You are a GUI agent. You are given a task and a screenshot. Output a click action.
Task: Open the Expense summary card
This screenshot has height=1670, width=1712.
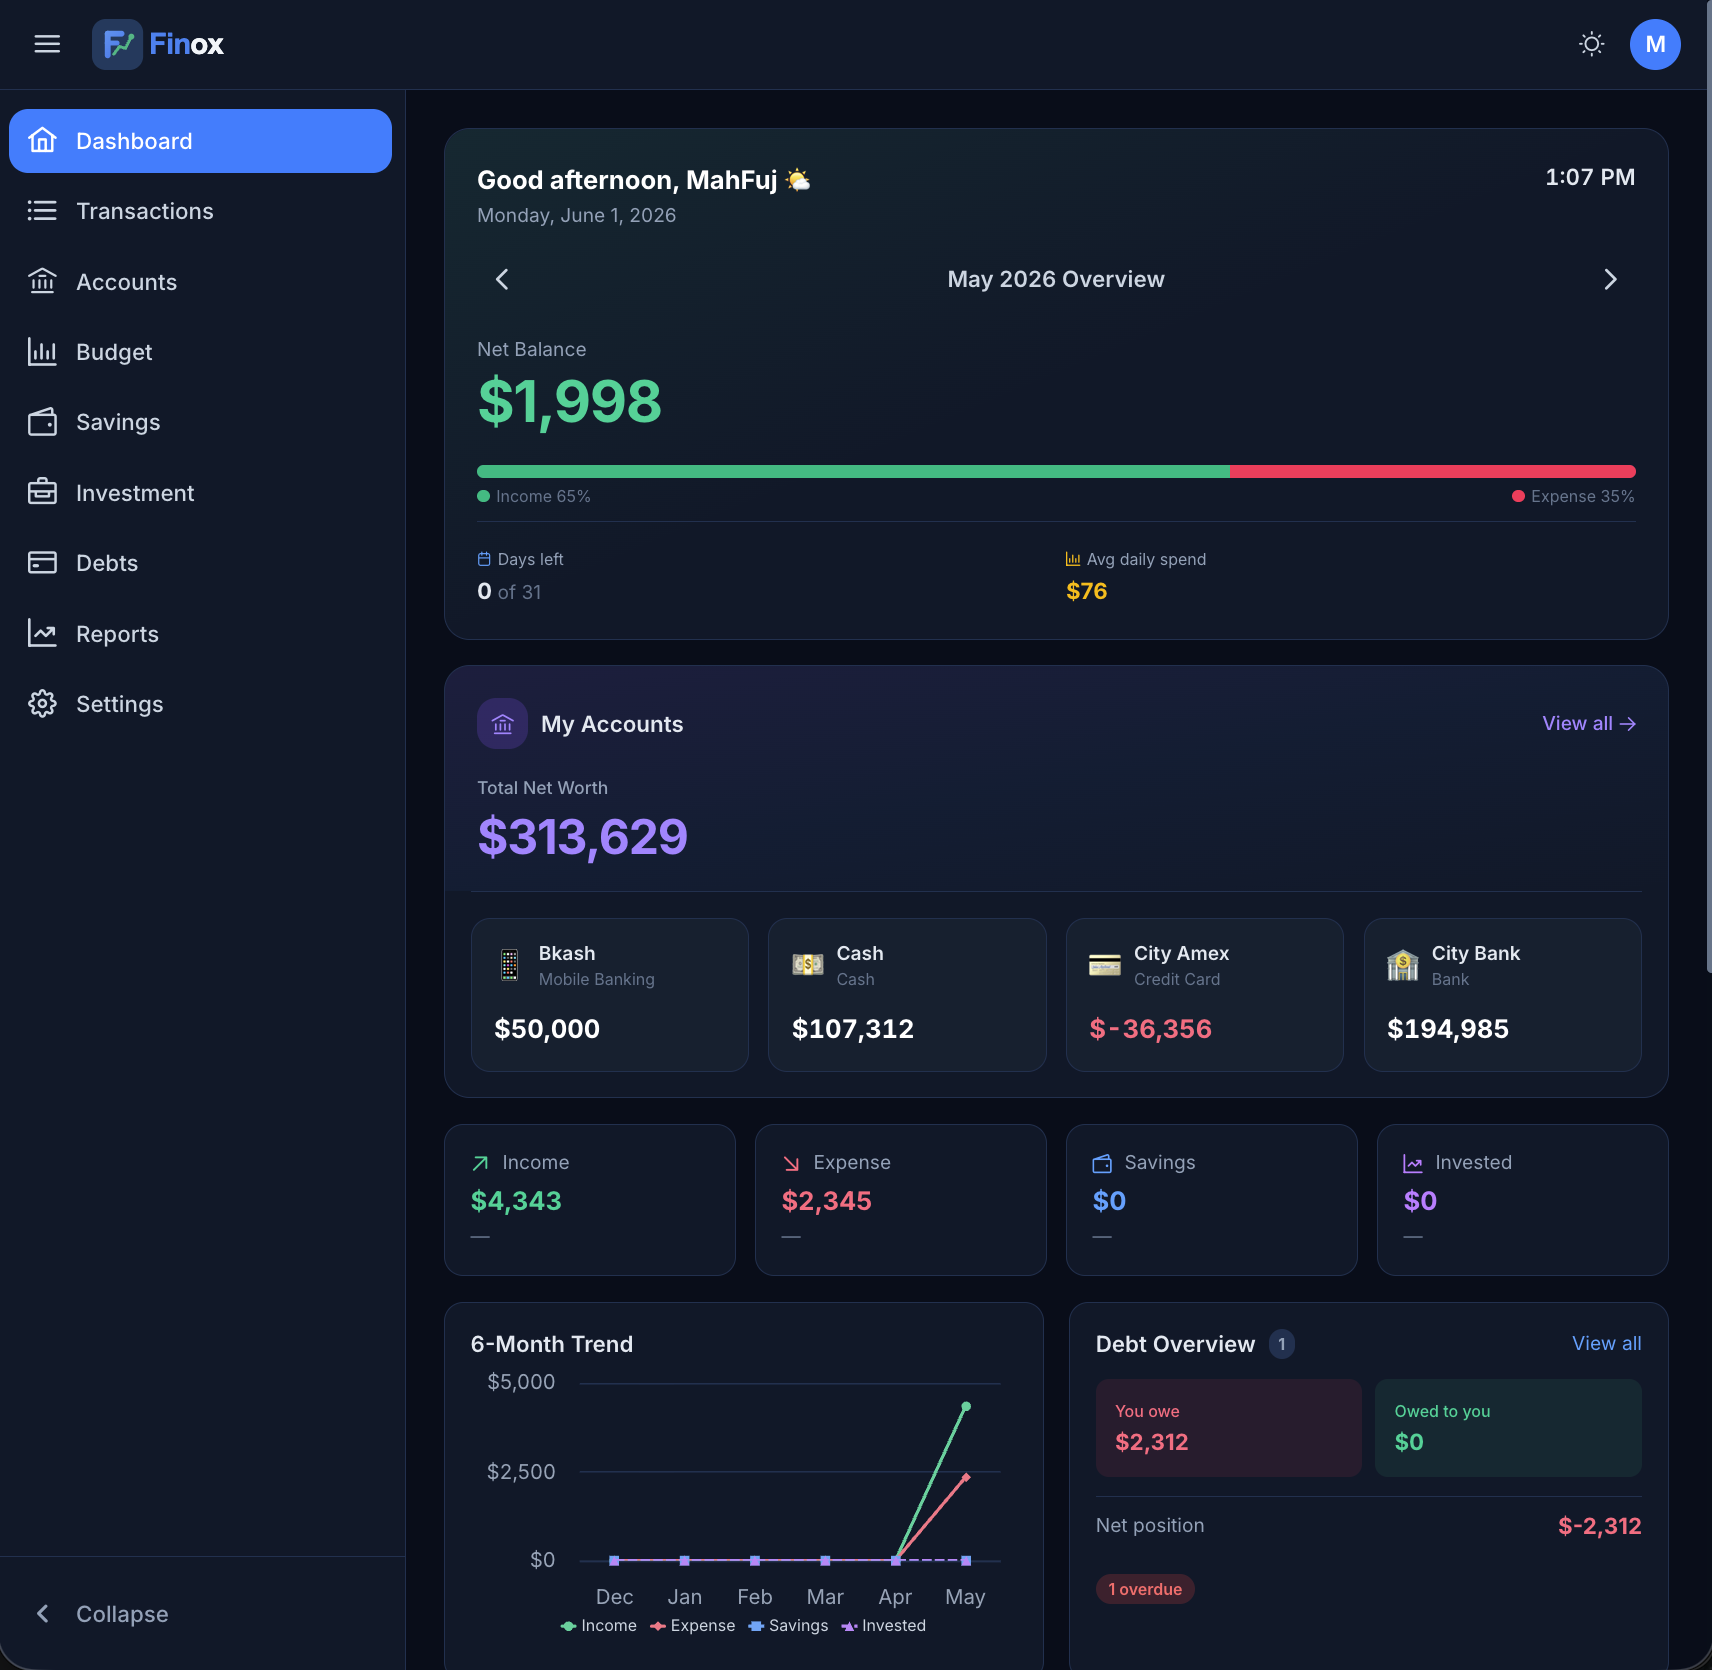point(901,1200)
